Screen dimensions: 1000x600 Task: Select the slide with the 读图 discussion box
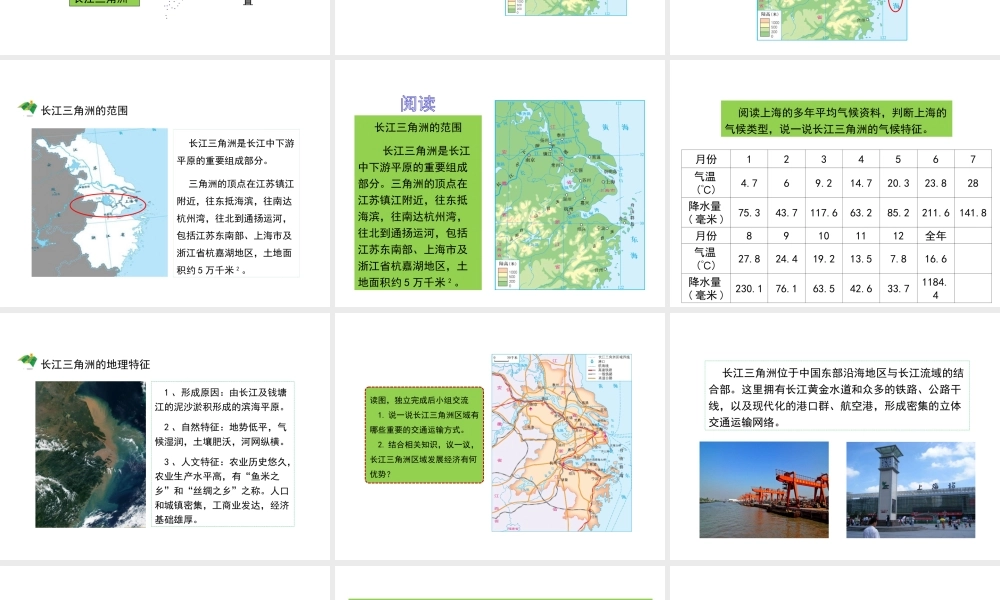coord(500,436)
